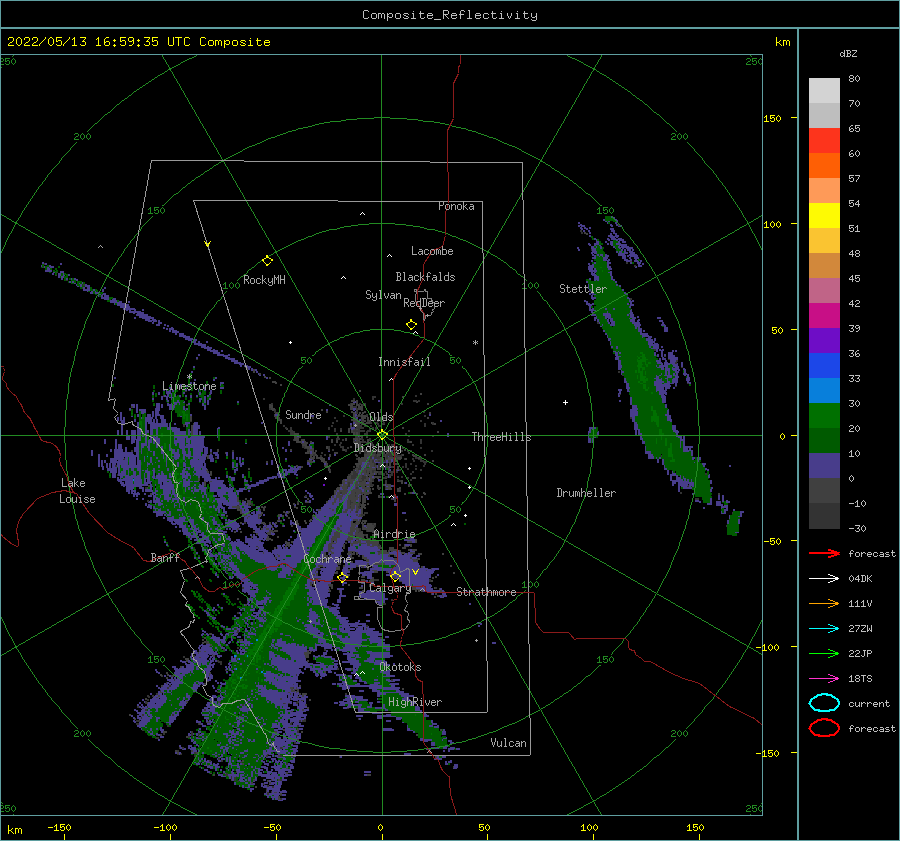Click the Sylvan label
900x841 pixels.
pos(383,295)
